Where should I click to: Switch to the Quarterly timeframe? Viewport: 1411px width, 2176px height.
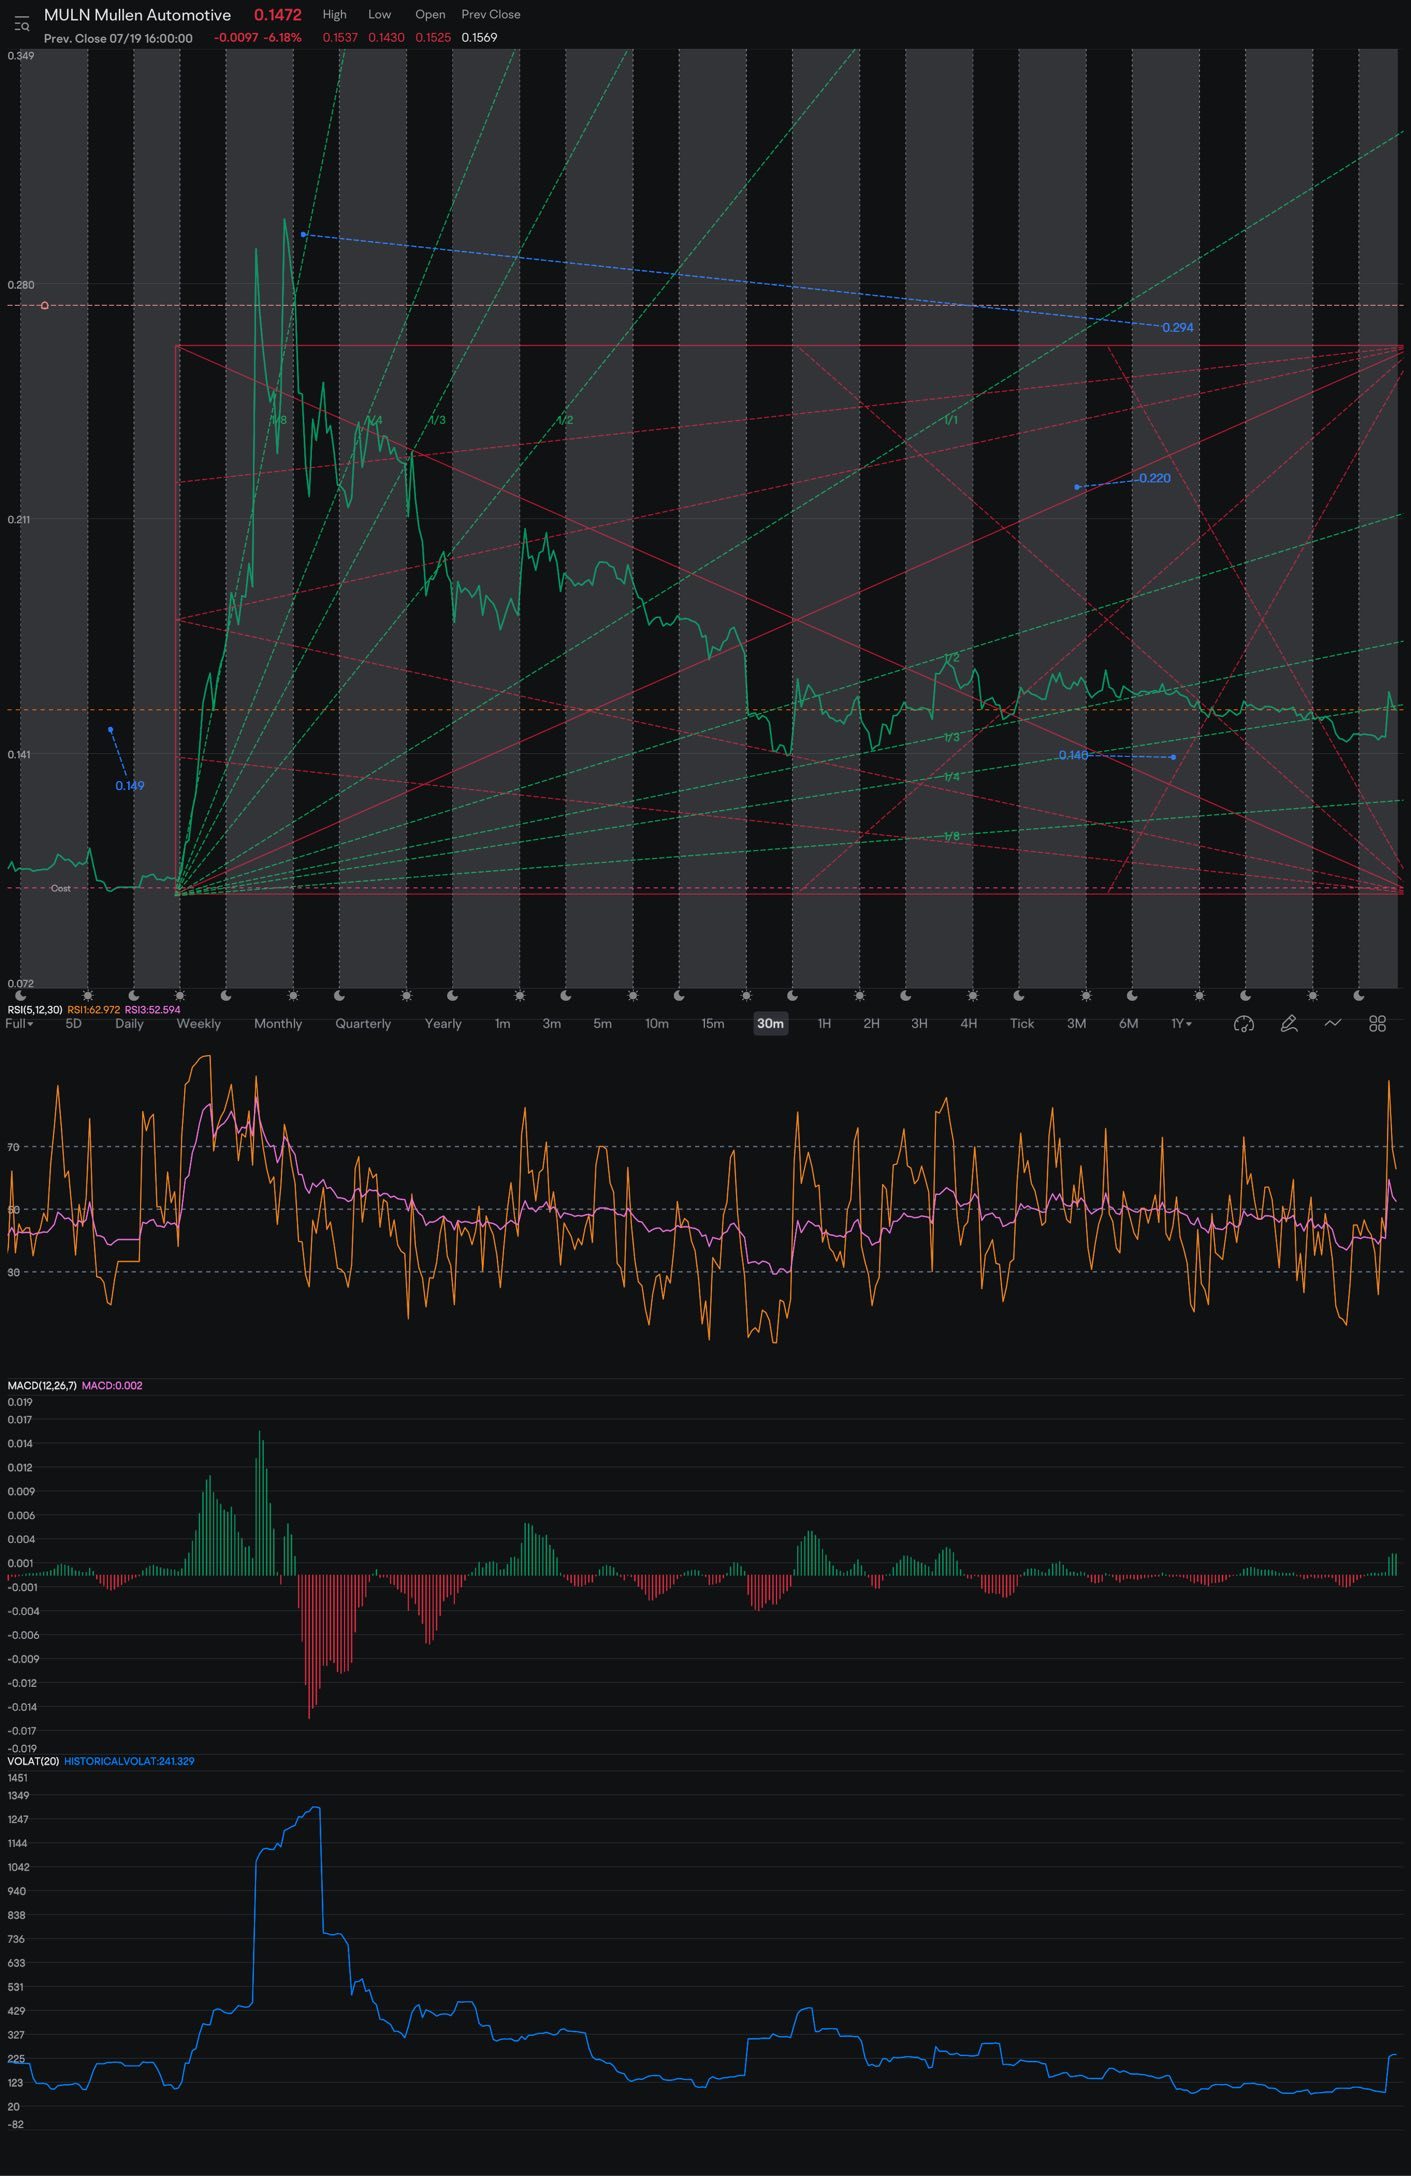pyautogui.click(x=363, y=1024)
